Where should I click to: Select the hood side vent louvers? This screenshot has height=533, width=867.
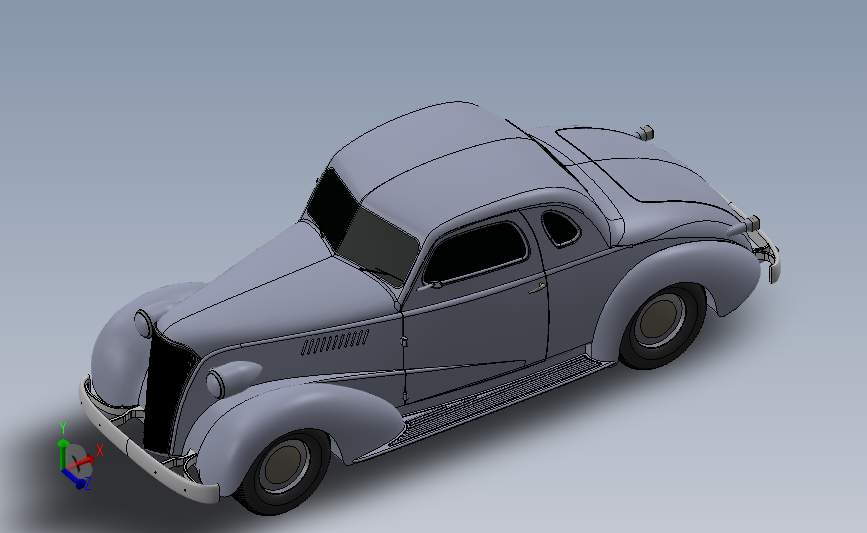coord(335,342)
